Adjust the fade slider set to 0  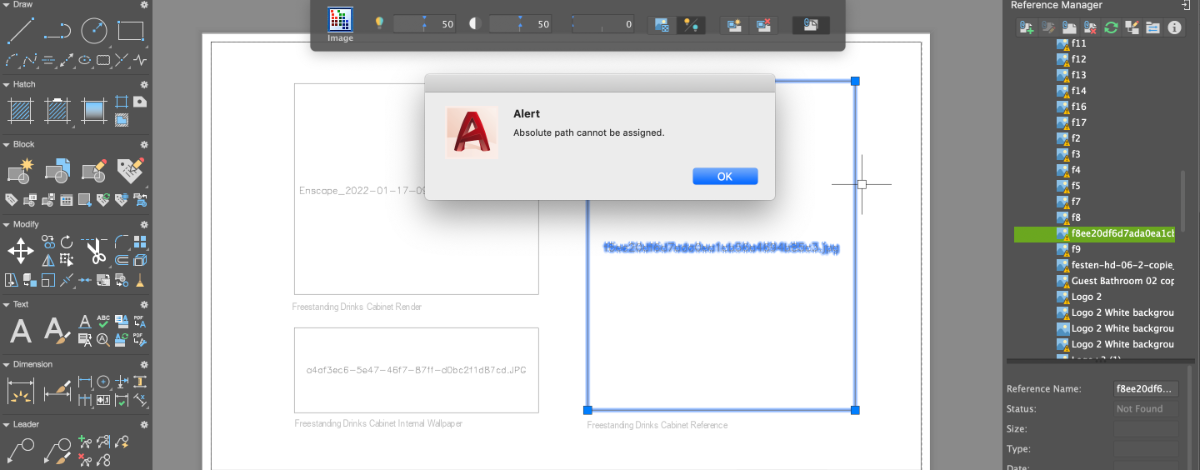coord(603,23)
